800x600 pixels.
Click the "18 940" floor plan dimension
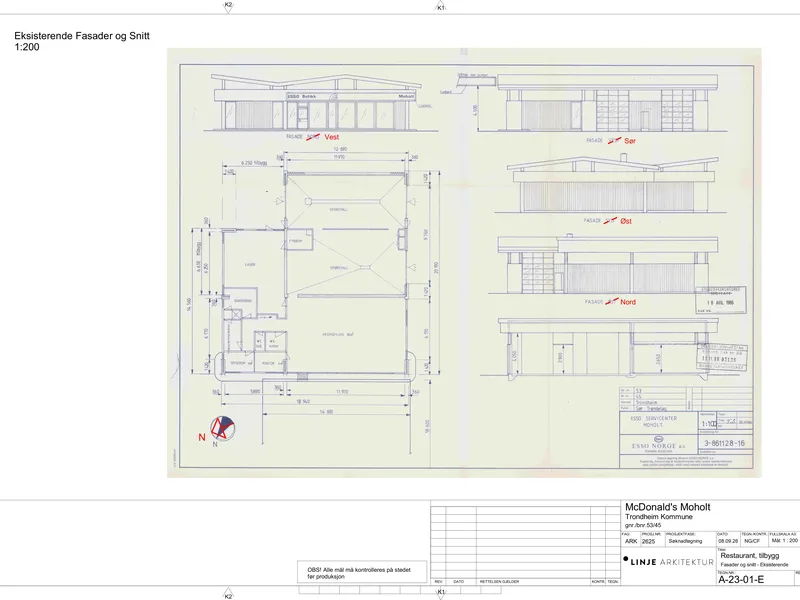pos(303,402)
